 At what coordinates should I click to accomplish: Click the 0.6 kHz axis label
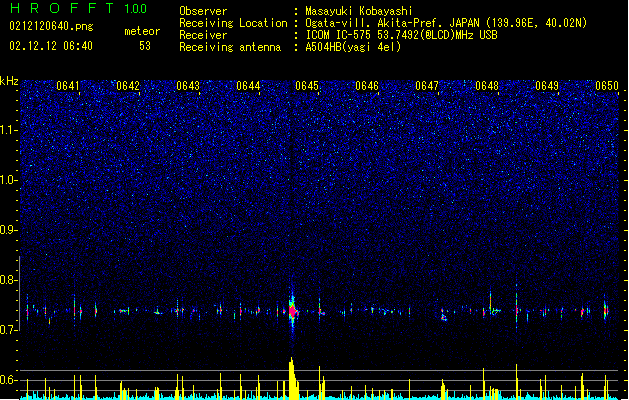tap(9, 380)
